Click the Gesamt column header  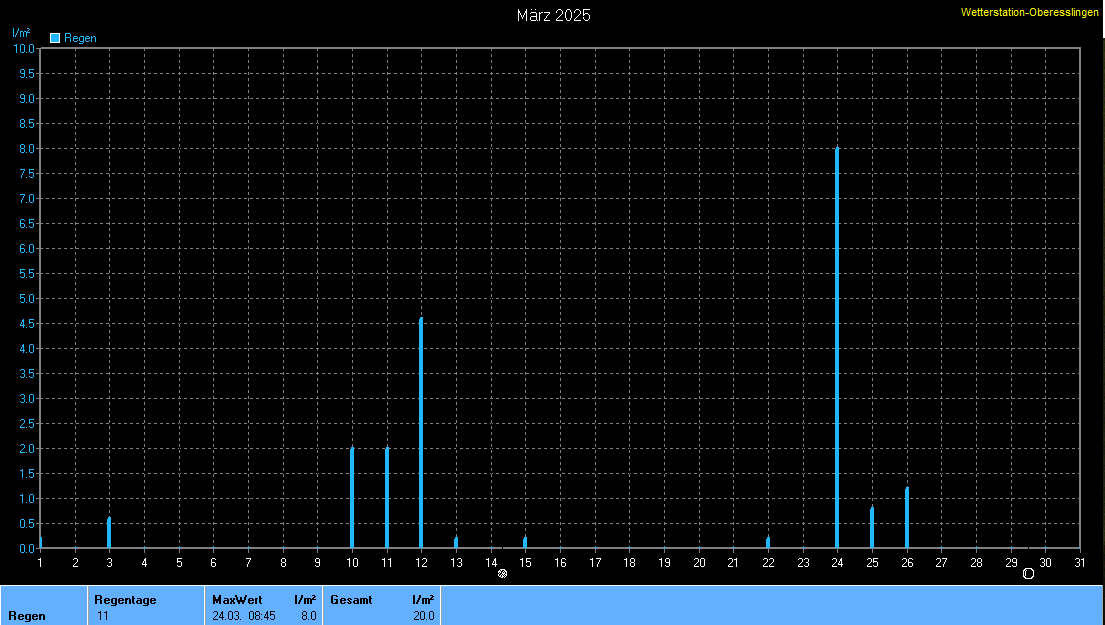pyautogui.click(x=351, y=600)
